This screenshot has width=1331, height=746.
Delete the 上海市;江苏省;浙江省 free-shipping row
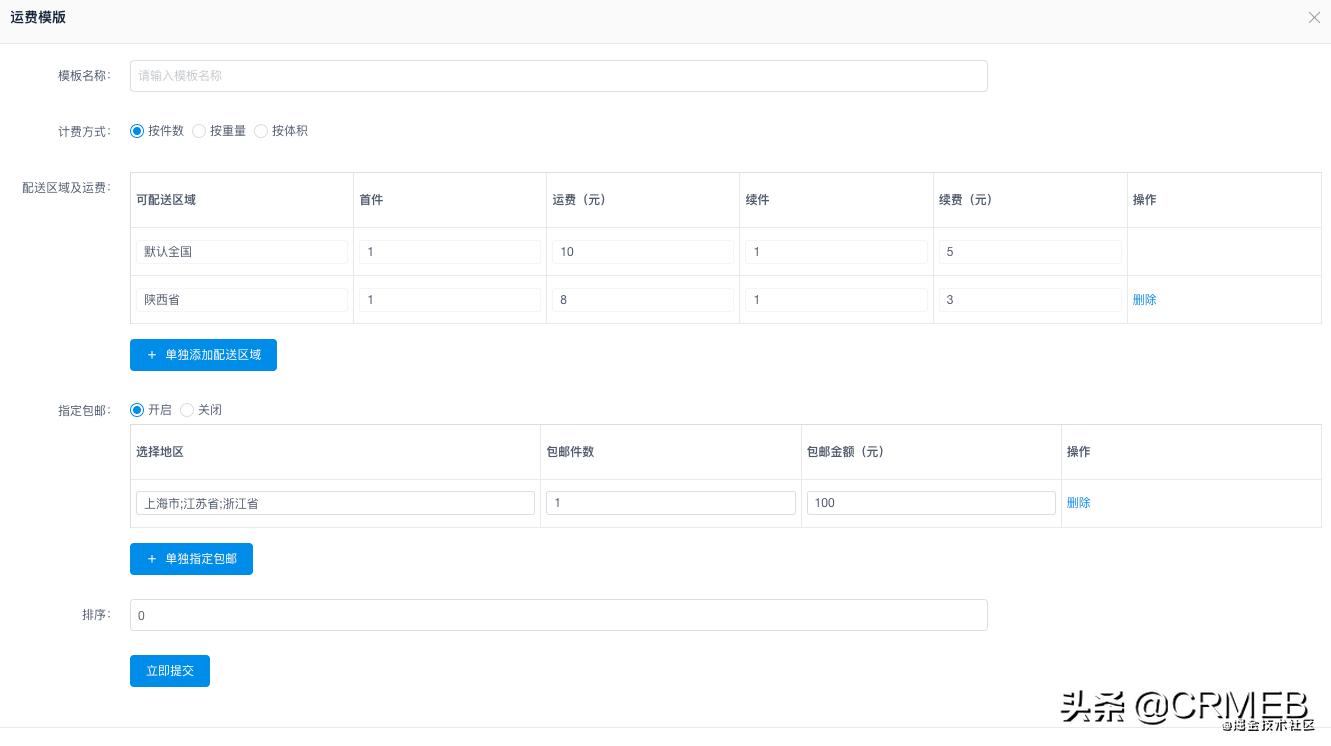click(1078, 503)
